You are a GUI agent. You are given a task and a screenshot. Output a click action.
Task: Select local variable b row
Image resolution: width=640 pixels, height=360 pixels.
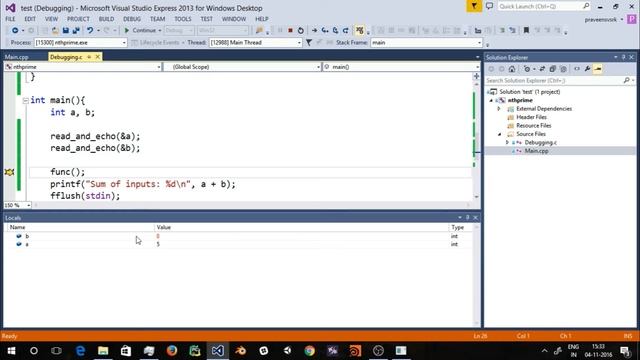(239, 236)
